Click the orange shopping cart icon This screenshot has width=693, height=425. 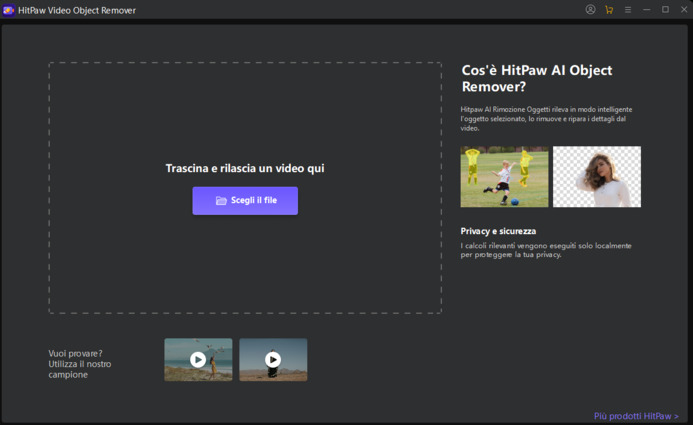(x=609, y=10)
